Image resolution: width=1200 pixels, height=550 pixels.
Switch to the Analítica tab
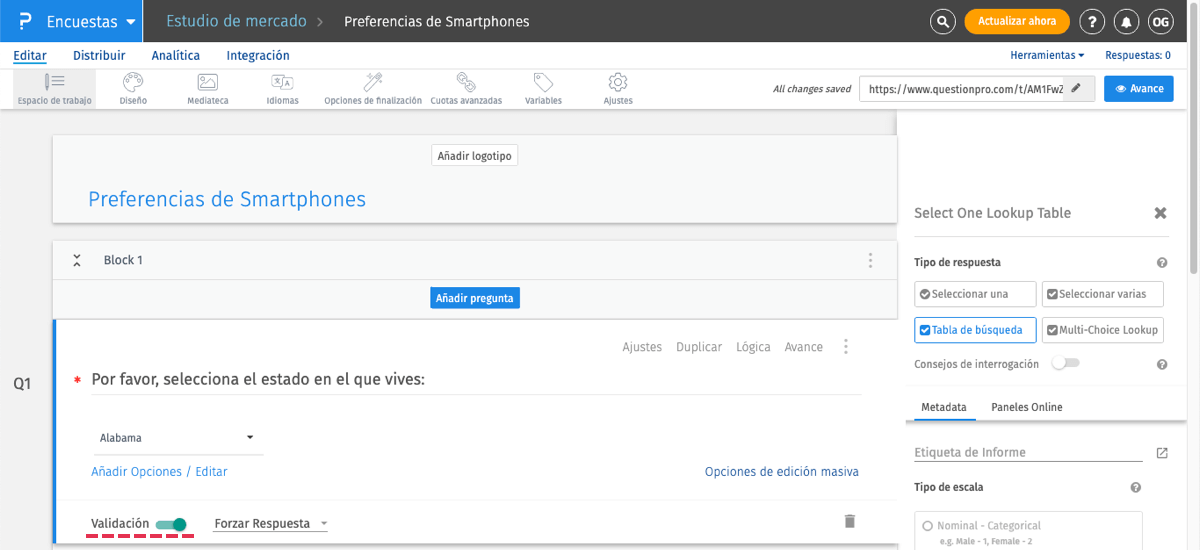pos(176,56)
